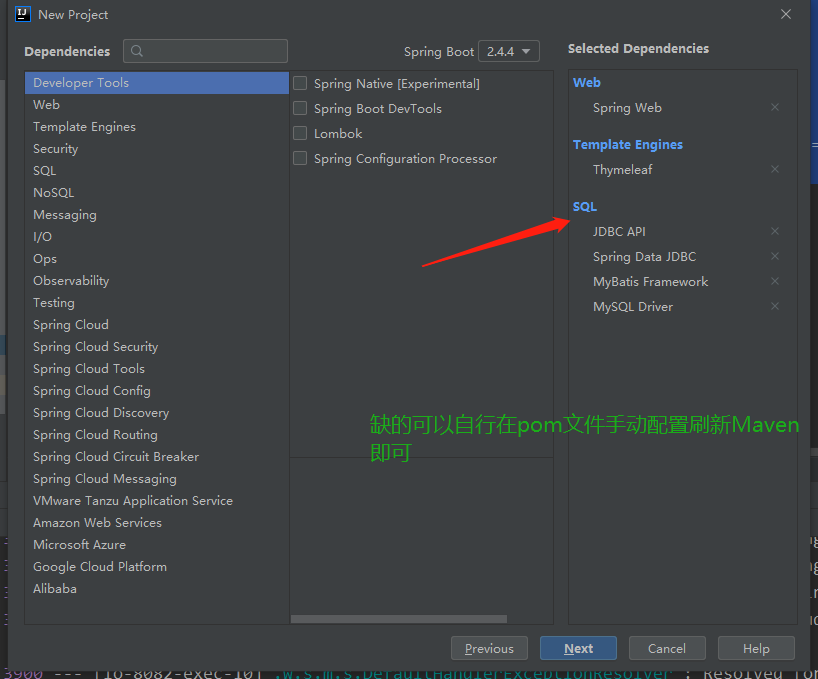The image size is (818, 679).
Task: Select the Ops category
Action: pos(157,259)
